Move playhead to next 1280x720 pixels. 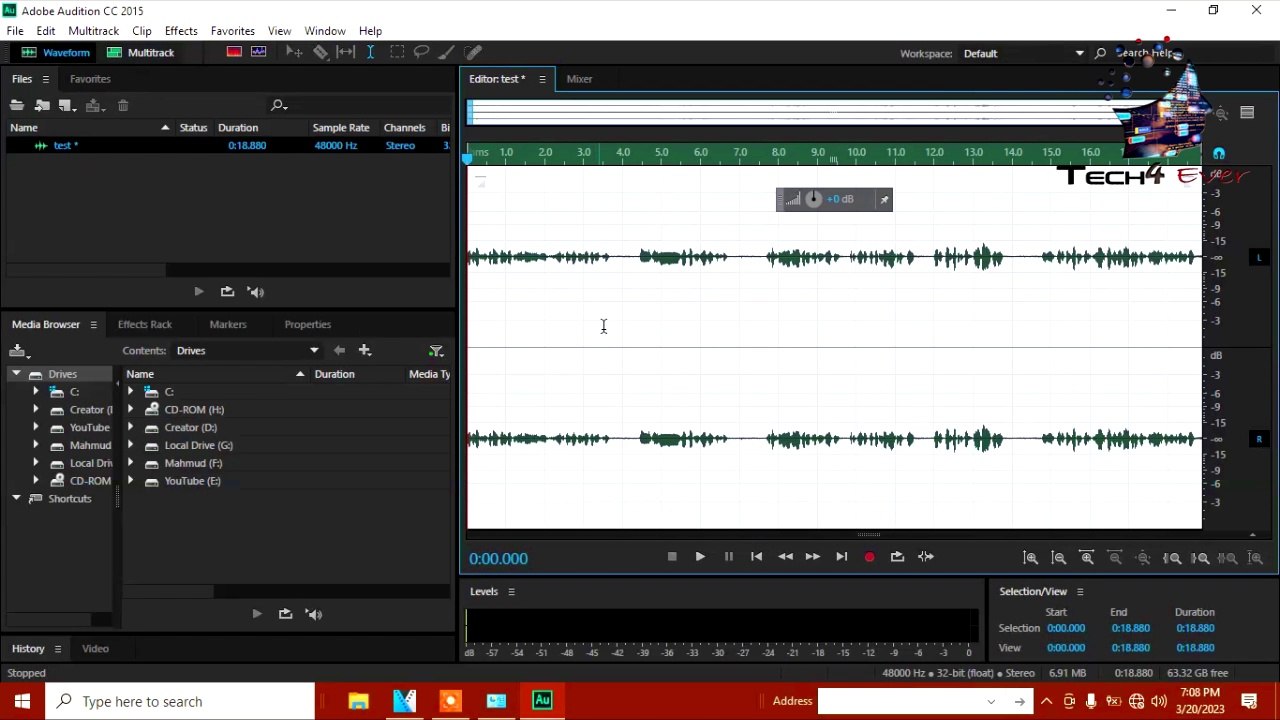click(x=841, y=557)
